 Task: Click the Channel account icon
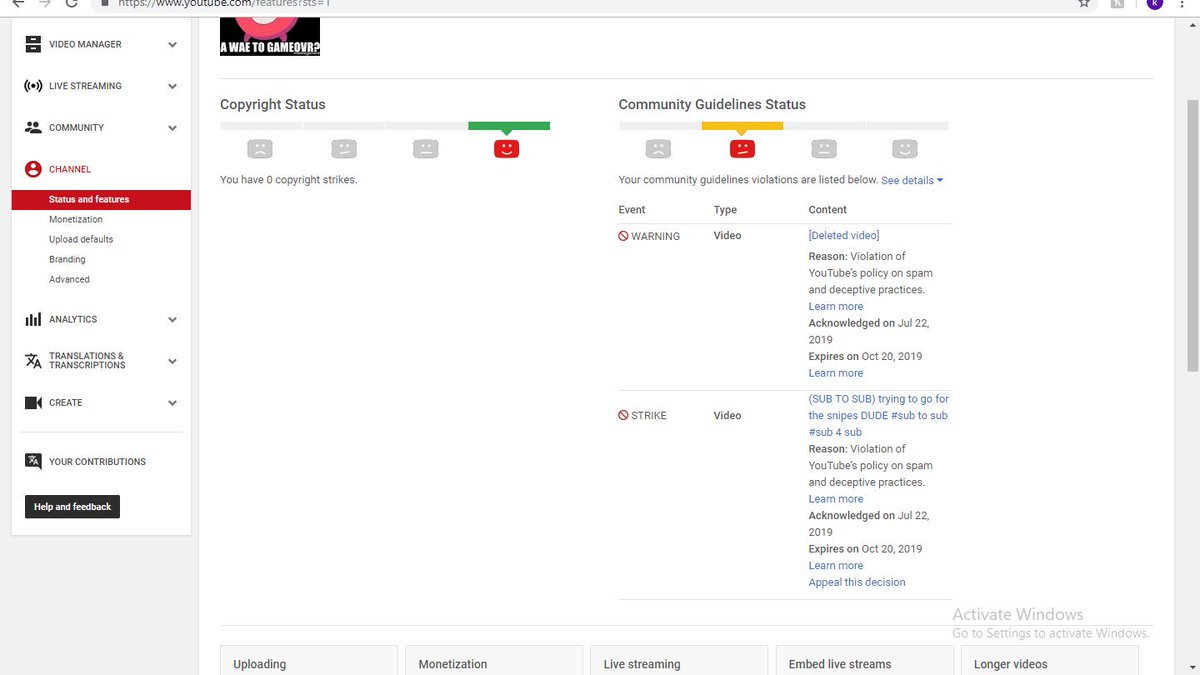[33, 169]
